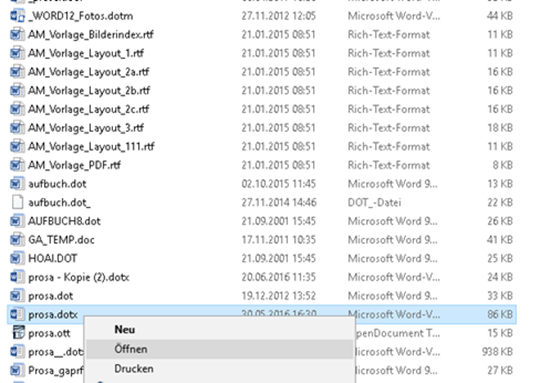Viewport: 551px width, 383px height.
Task: Click the _WORD12_Fotos.dotm file icon
Action: (18, 16)
